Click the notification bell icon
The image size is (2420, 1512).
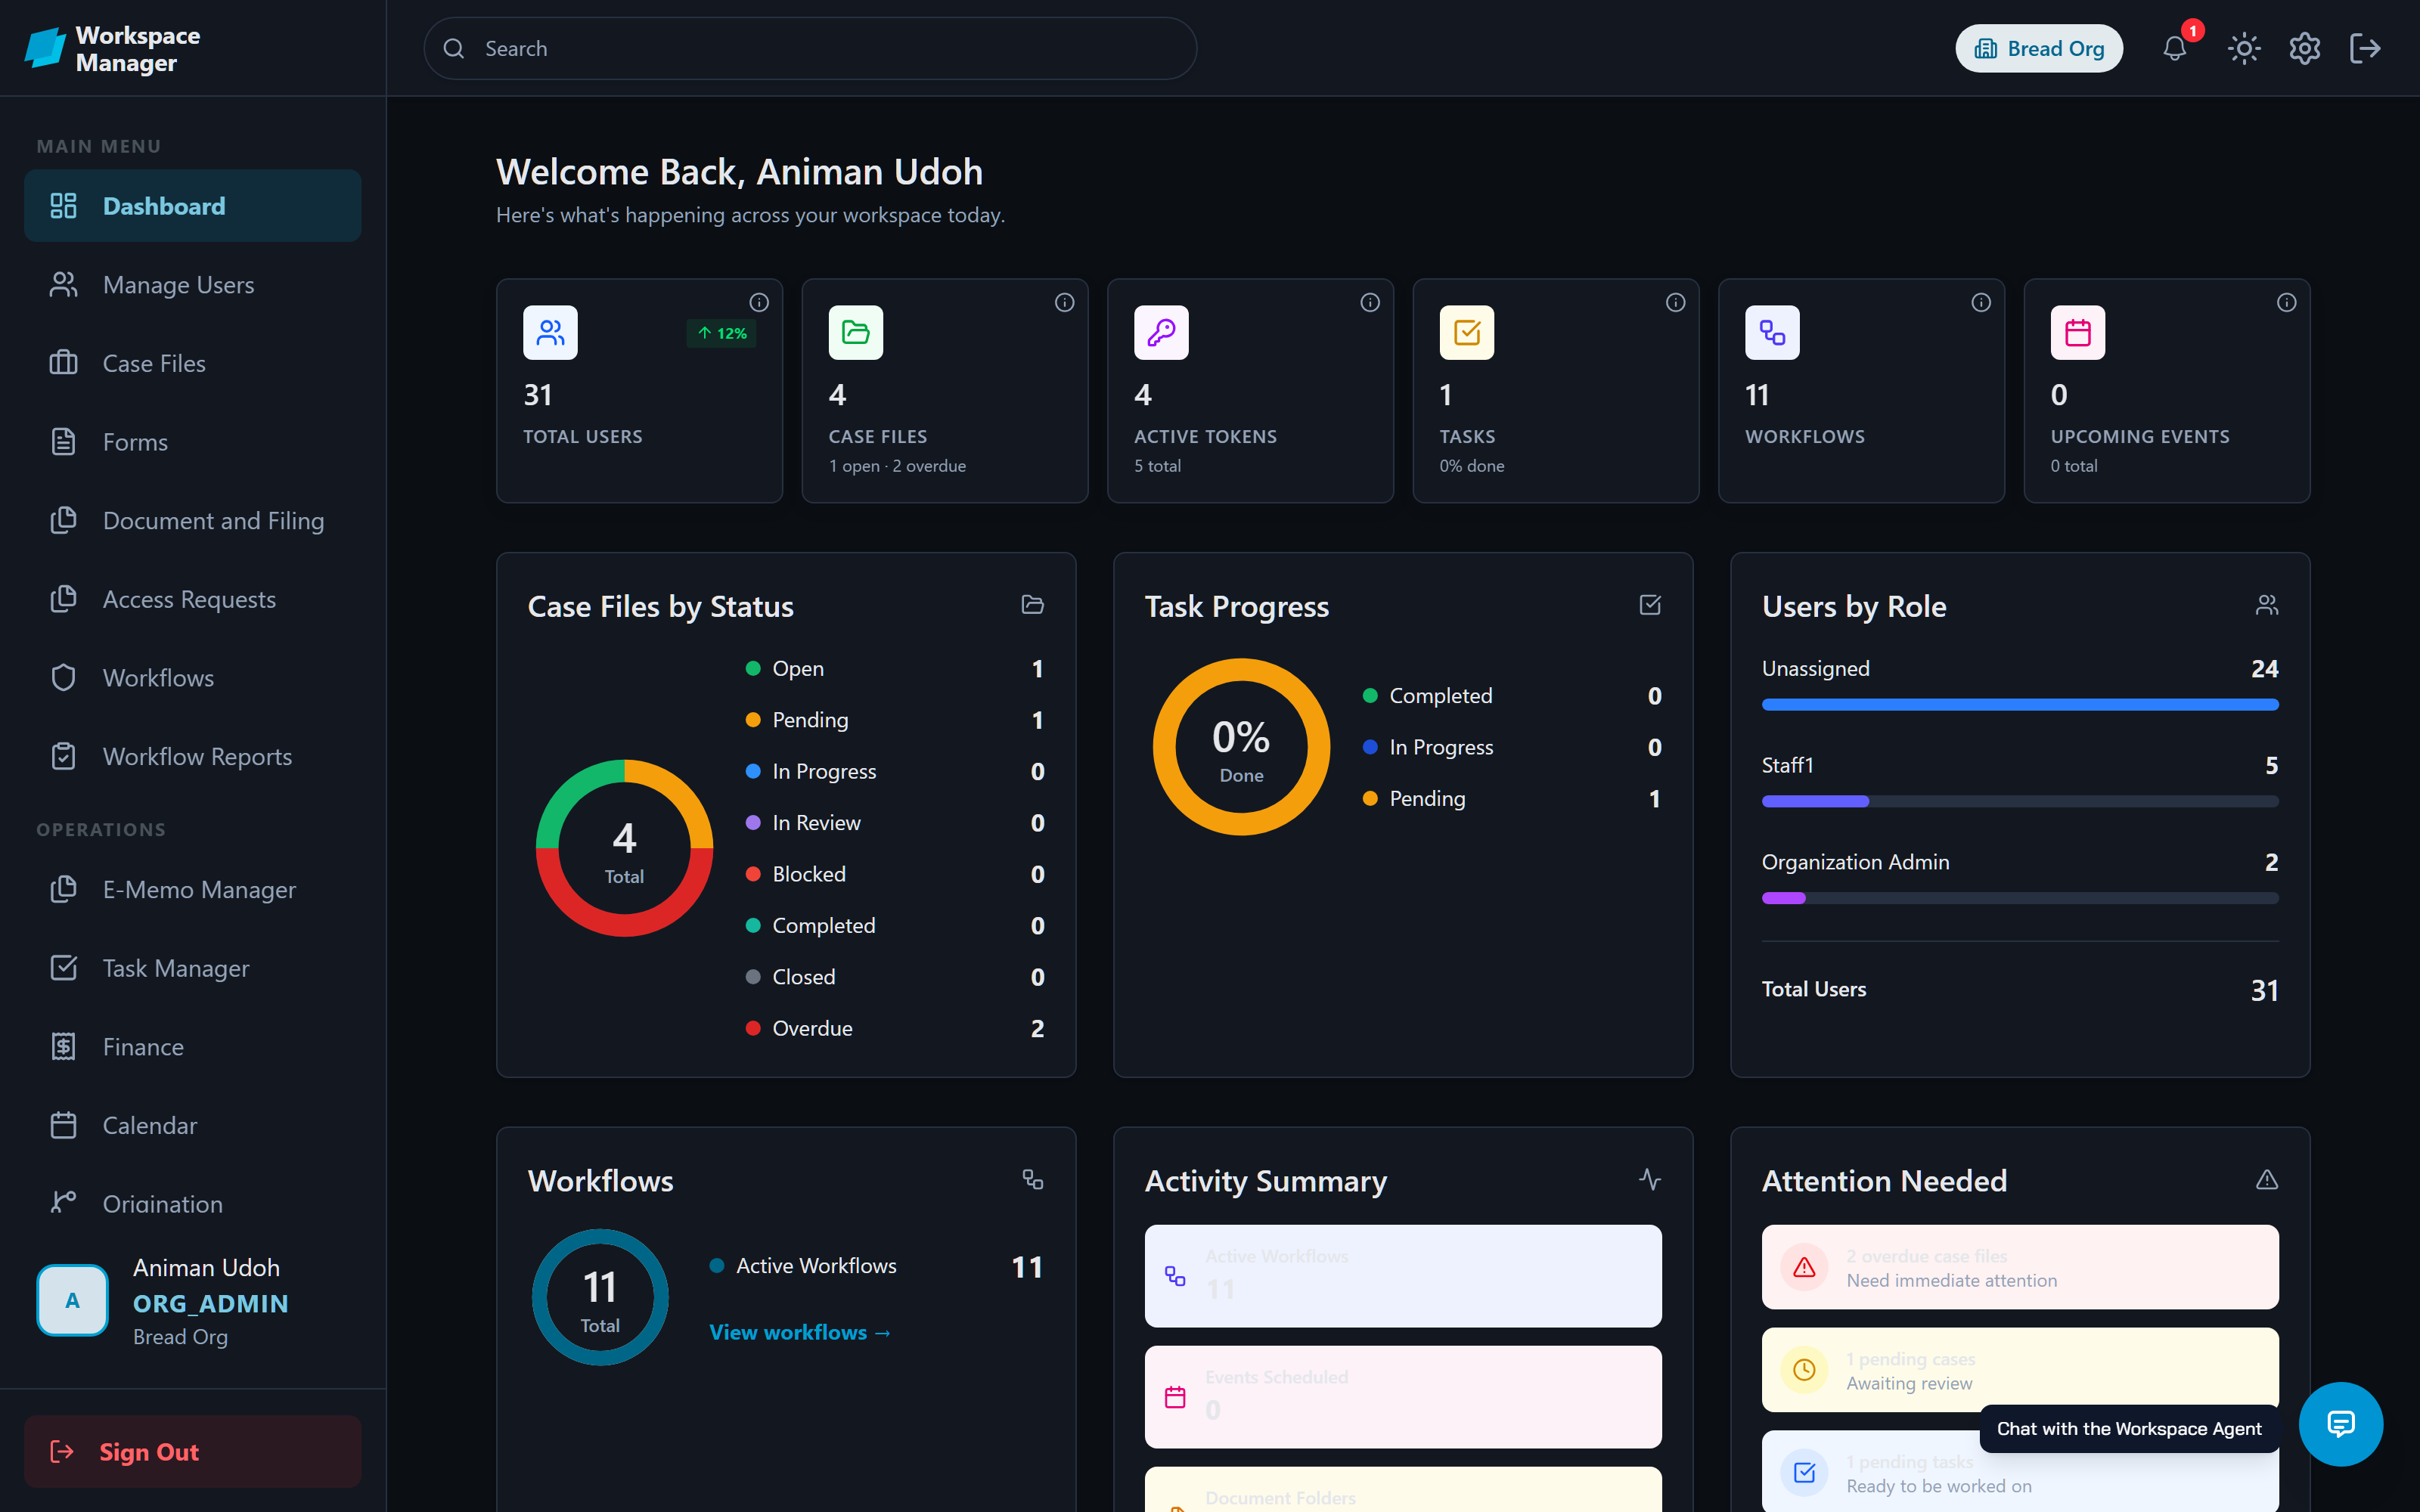(x=2174, y=48)
